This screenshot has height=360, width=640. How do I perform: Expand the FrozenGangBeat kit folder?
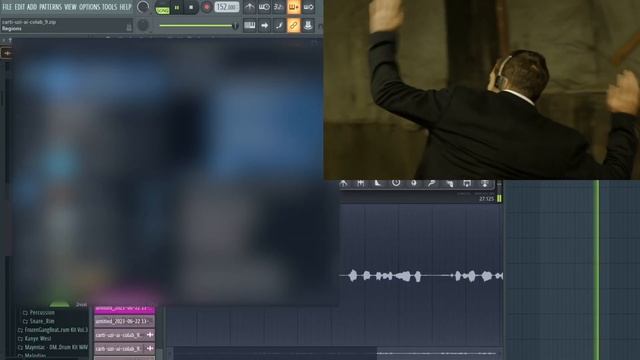click(x=53, y=330)
